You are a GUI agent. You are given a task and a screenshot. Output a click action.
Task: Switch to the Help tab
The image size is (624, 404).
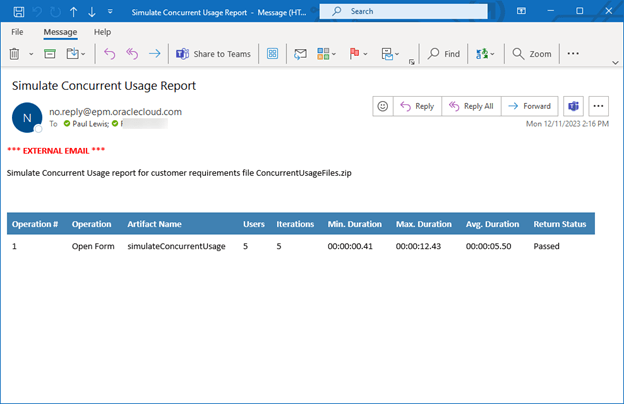click(102, 32)
